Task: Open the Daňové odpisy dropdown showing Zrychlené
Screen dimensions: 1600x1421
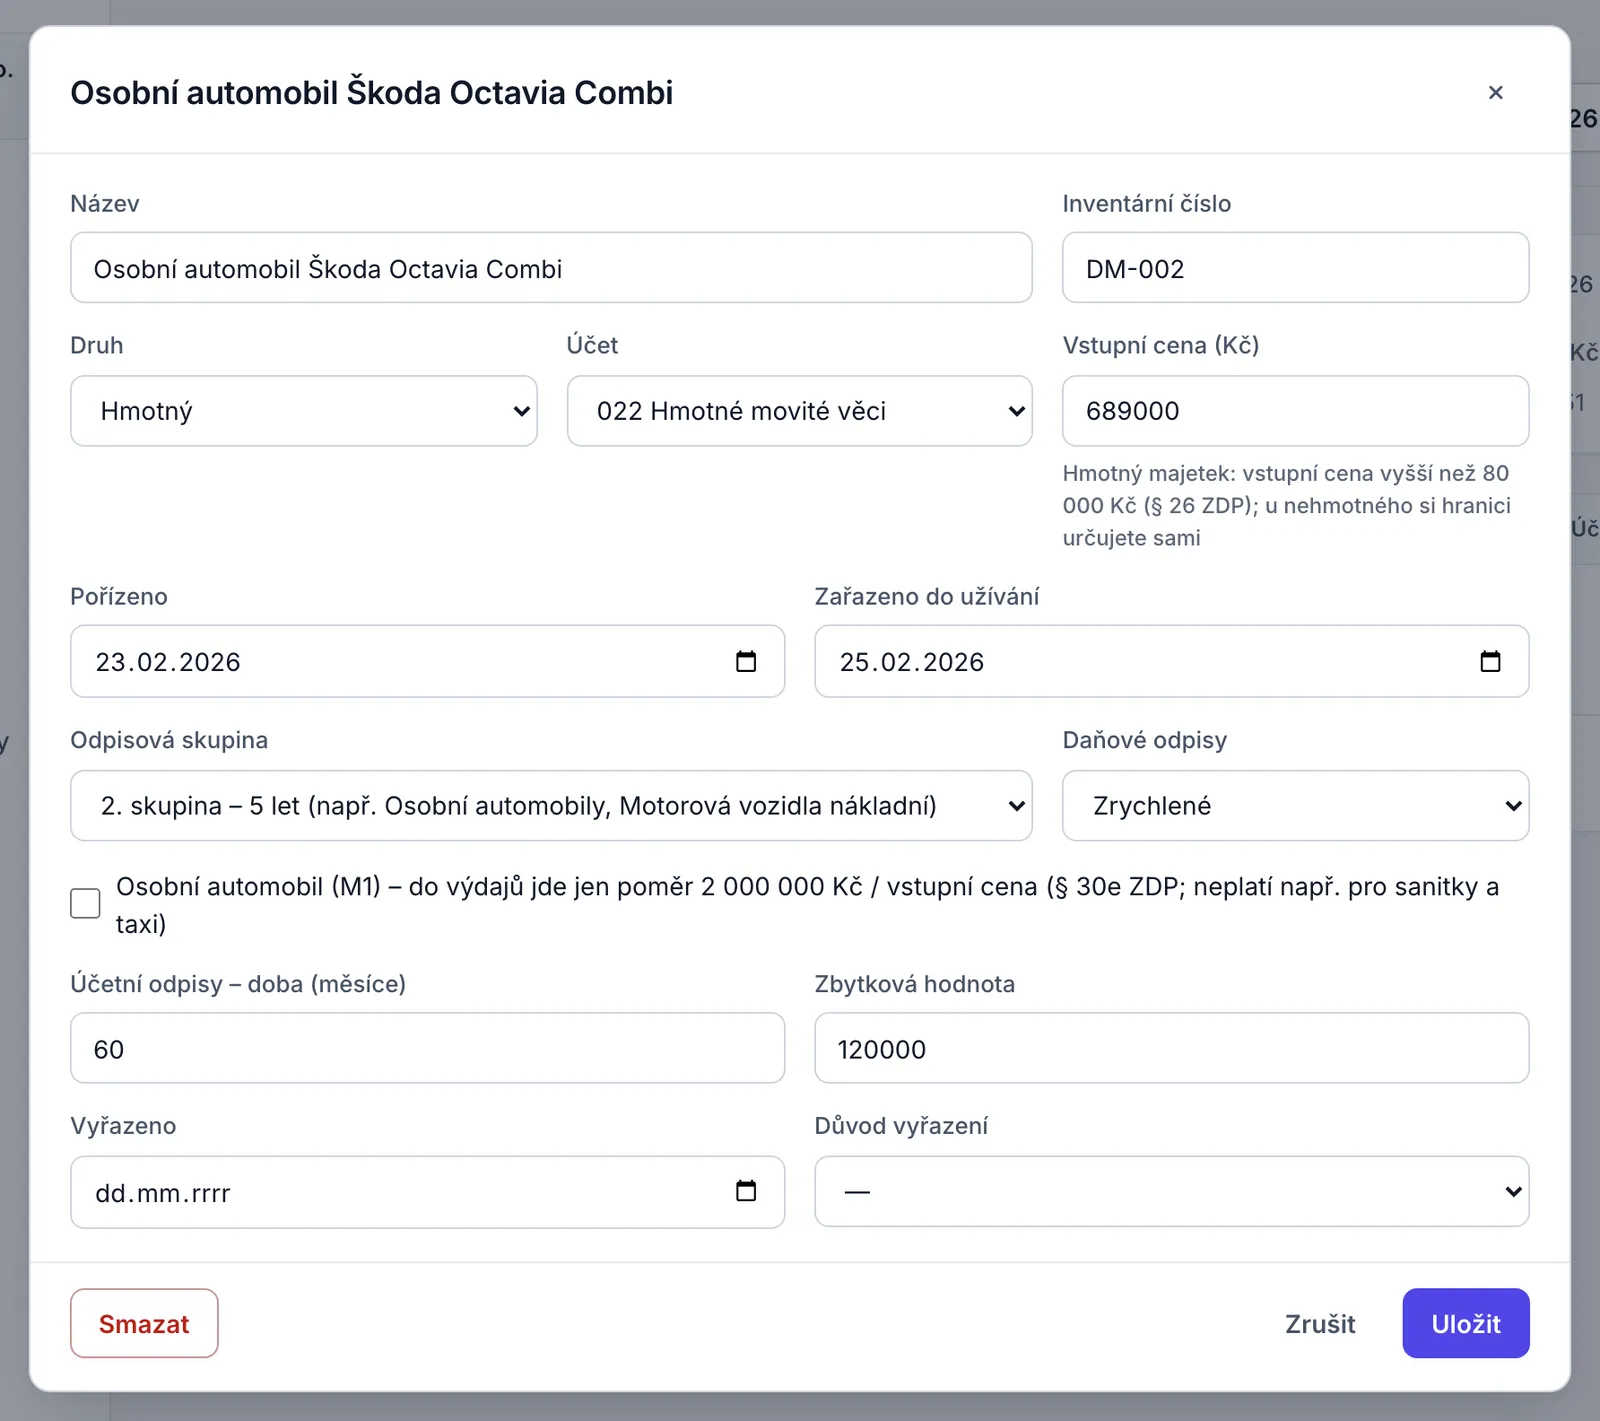Action: [x=1295, y=805]
